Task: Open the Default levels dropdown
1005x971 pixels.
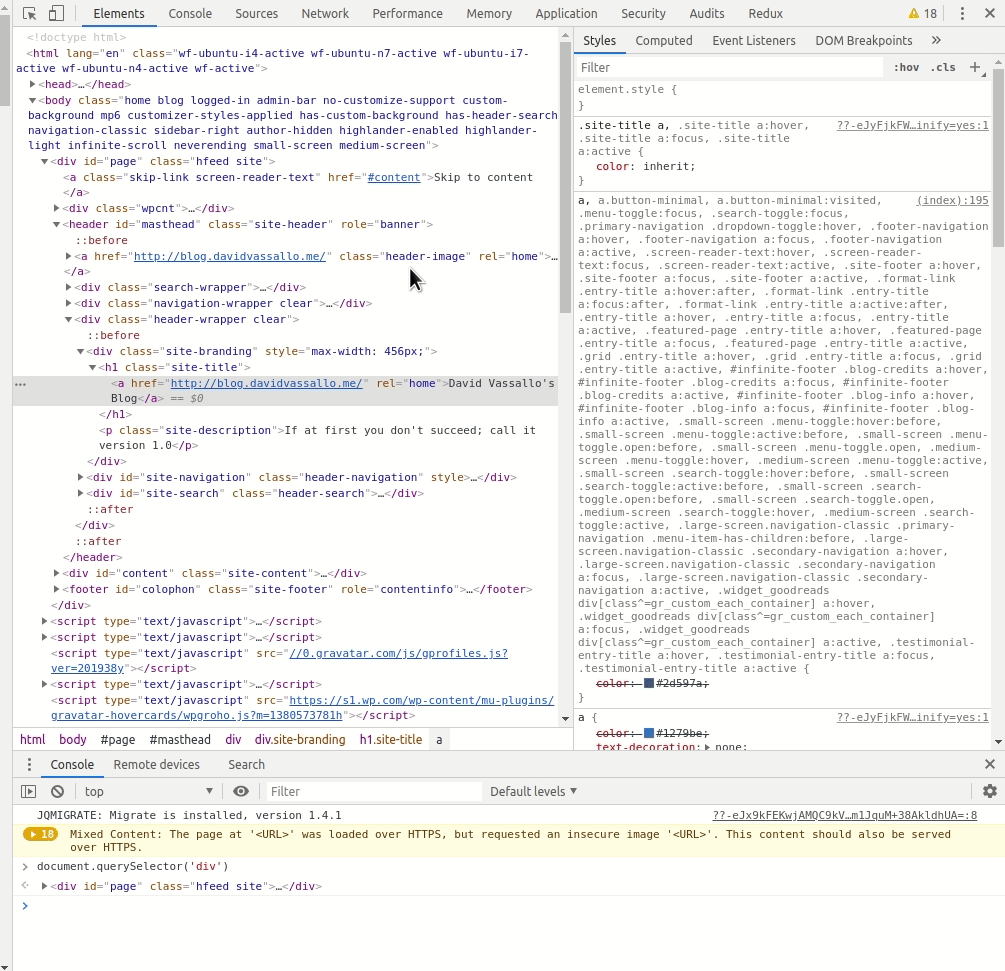Action: [533, 791]
